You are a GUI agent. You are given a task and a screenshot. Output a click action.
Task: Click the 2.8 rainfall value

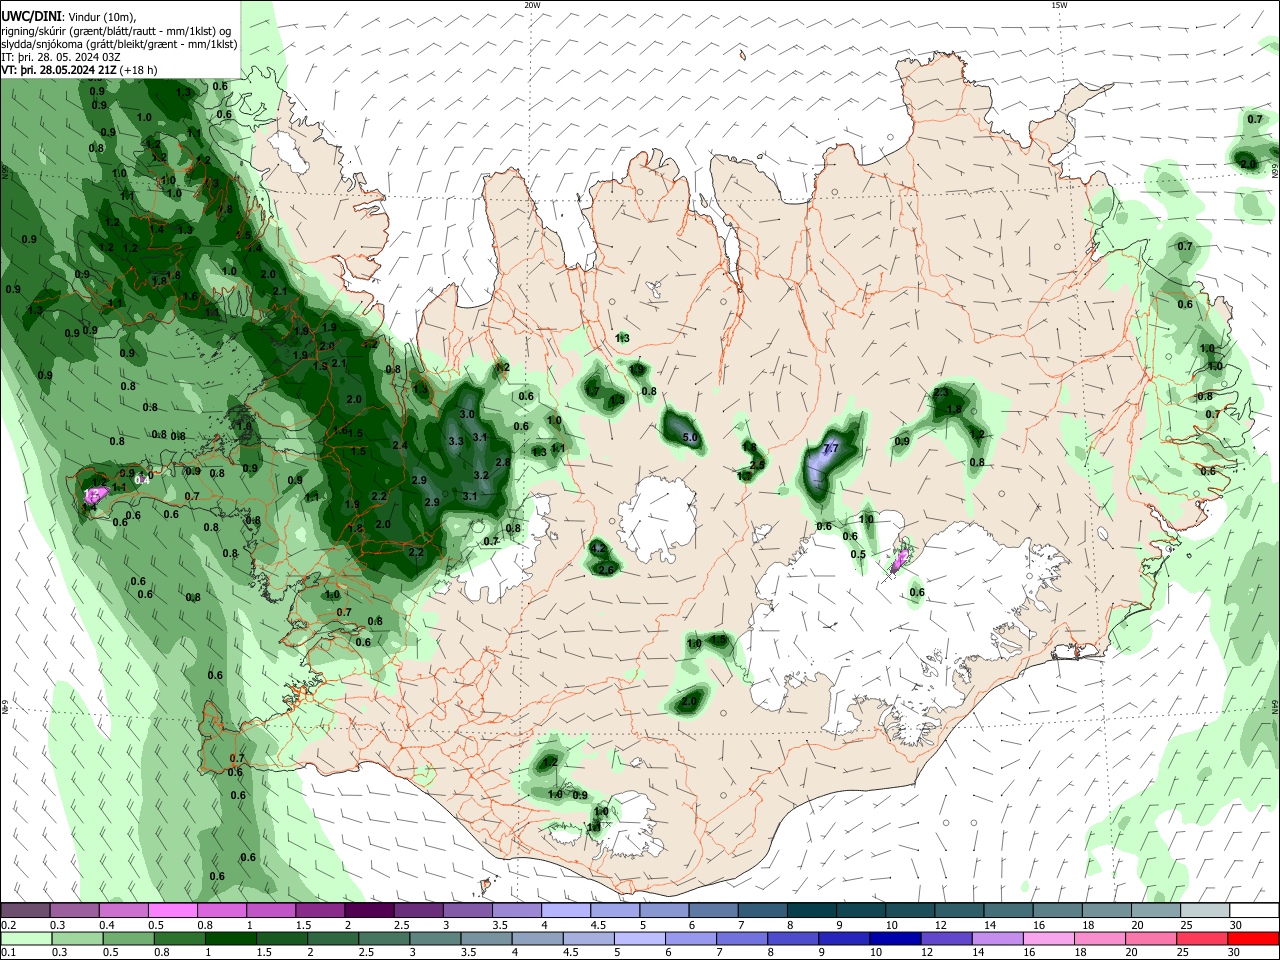503,462
